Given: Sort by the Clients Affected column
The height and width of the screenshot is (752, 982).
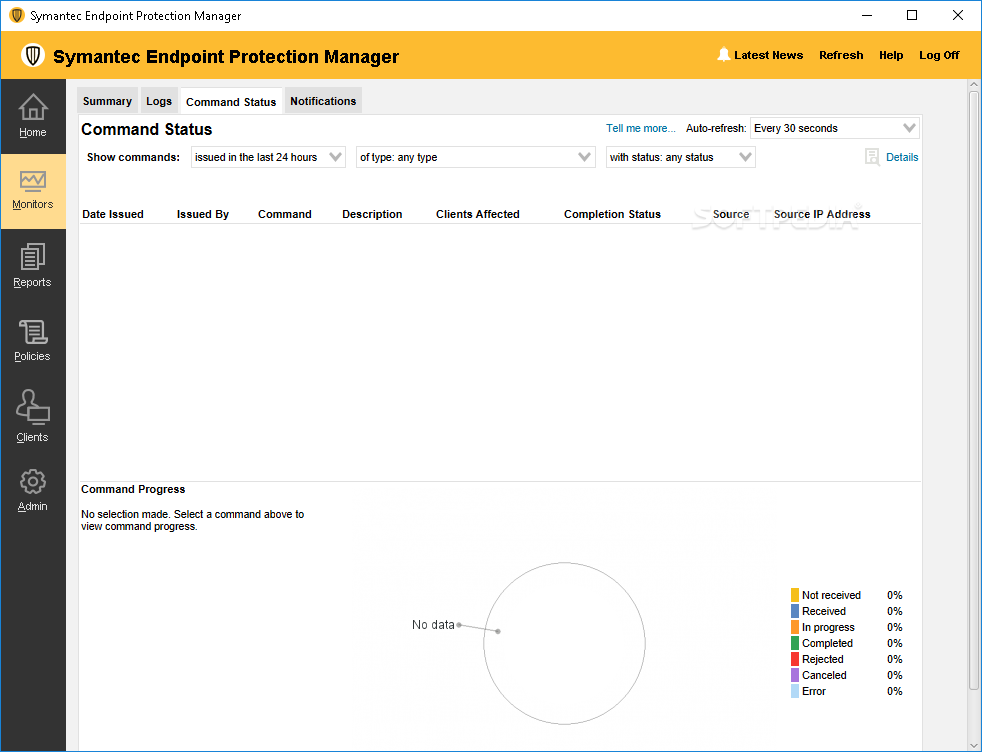Looking at the screenshot, I should (x=478, y=214).
